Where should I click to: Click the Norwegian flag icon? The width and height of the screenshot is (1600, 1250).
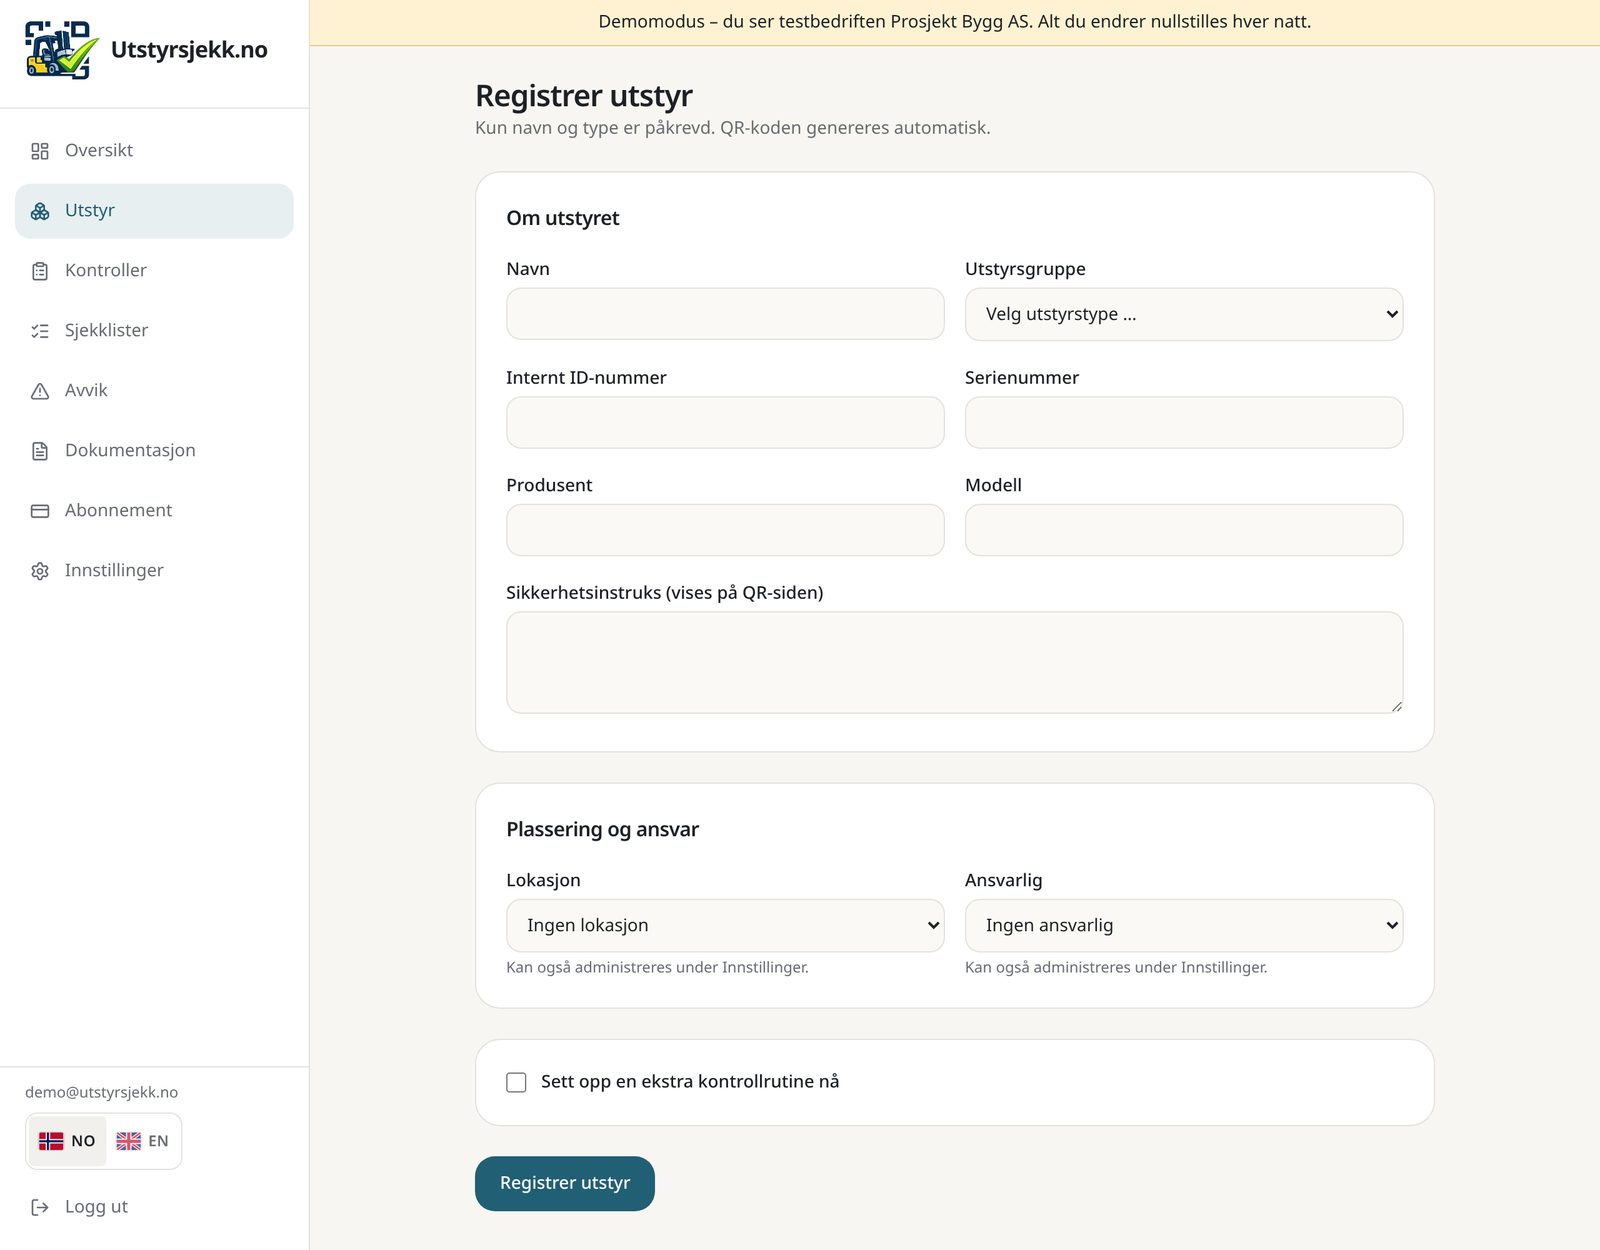(51, 1141)
